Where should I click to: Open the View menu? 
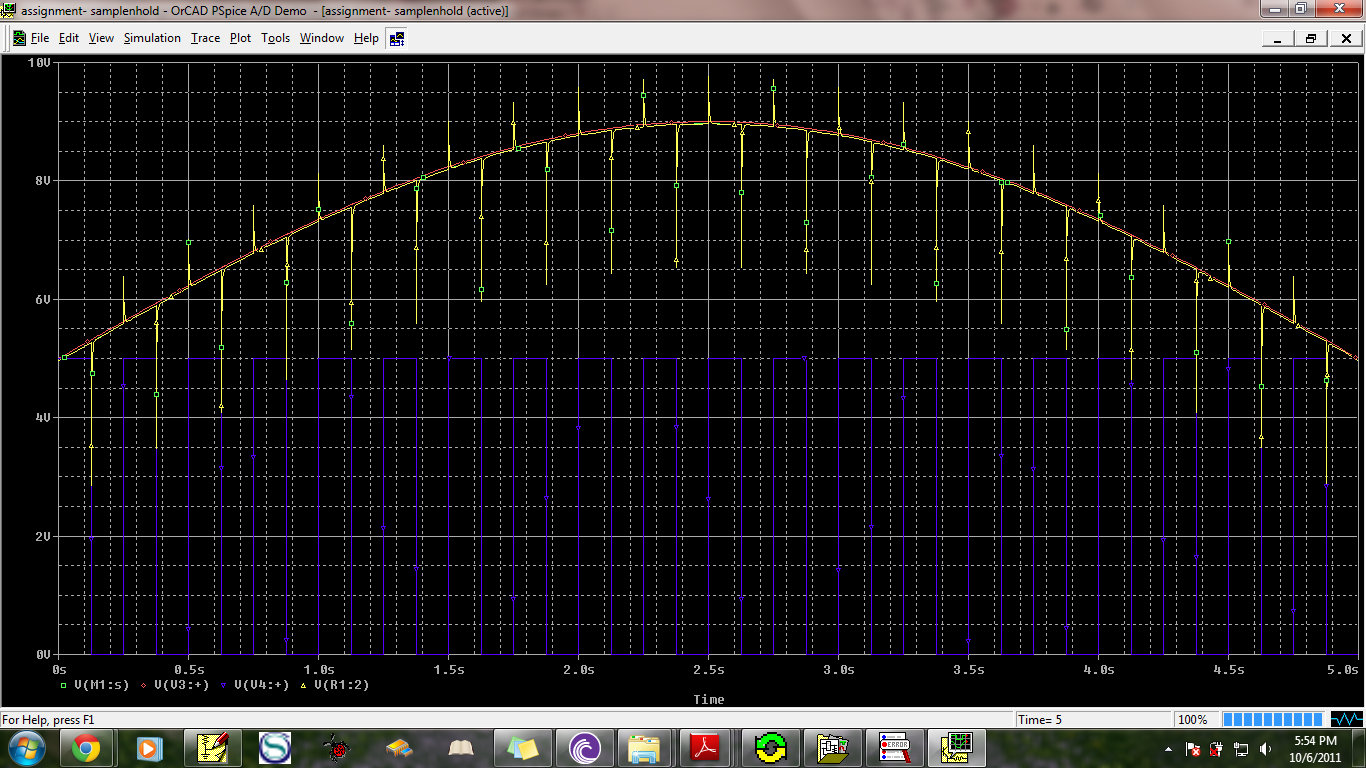point(101,38)
